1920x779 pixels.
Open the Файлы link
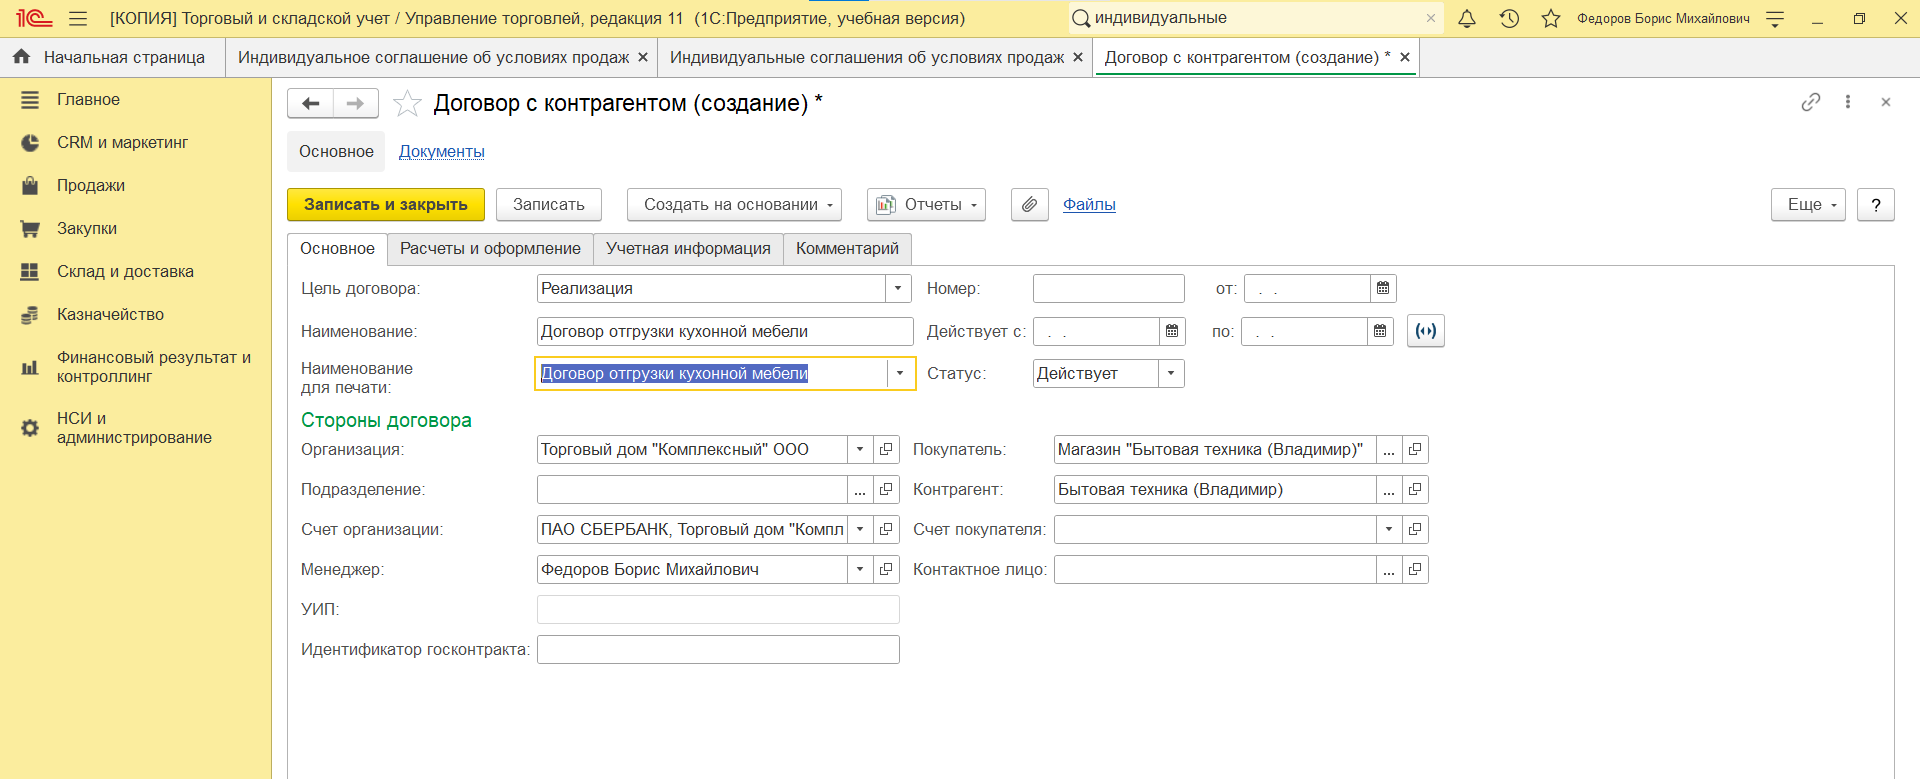tap(1089, 204)
